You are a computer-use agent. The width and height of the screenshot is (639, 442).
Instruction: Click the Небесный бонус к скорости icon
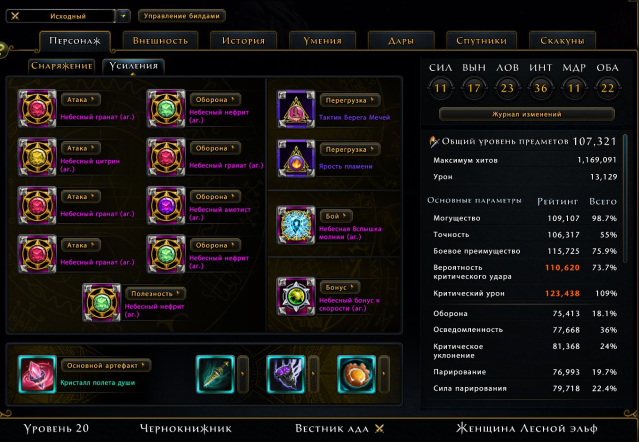(x=296, y=296)
